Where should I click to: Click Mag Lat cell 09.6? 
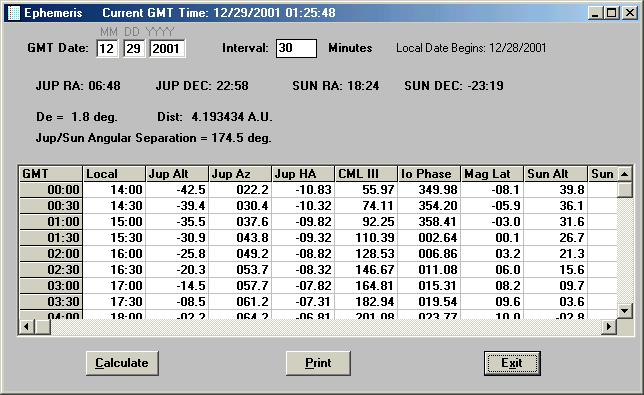[492, 302]
